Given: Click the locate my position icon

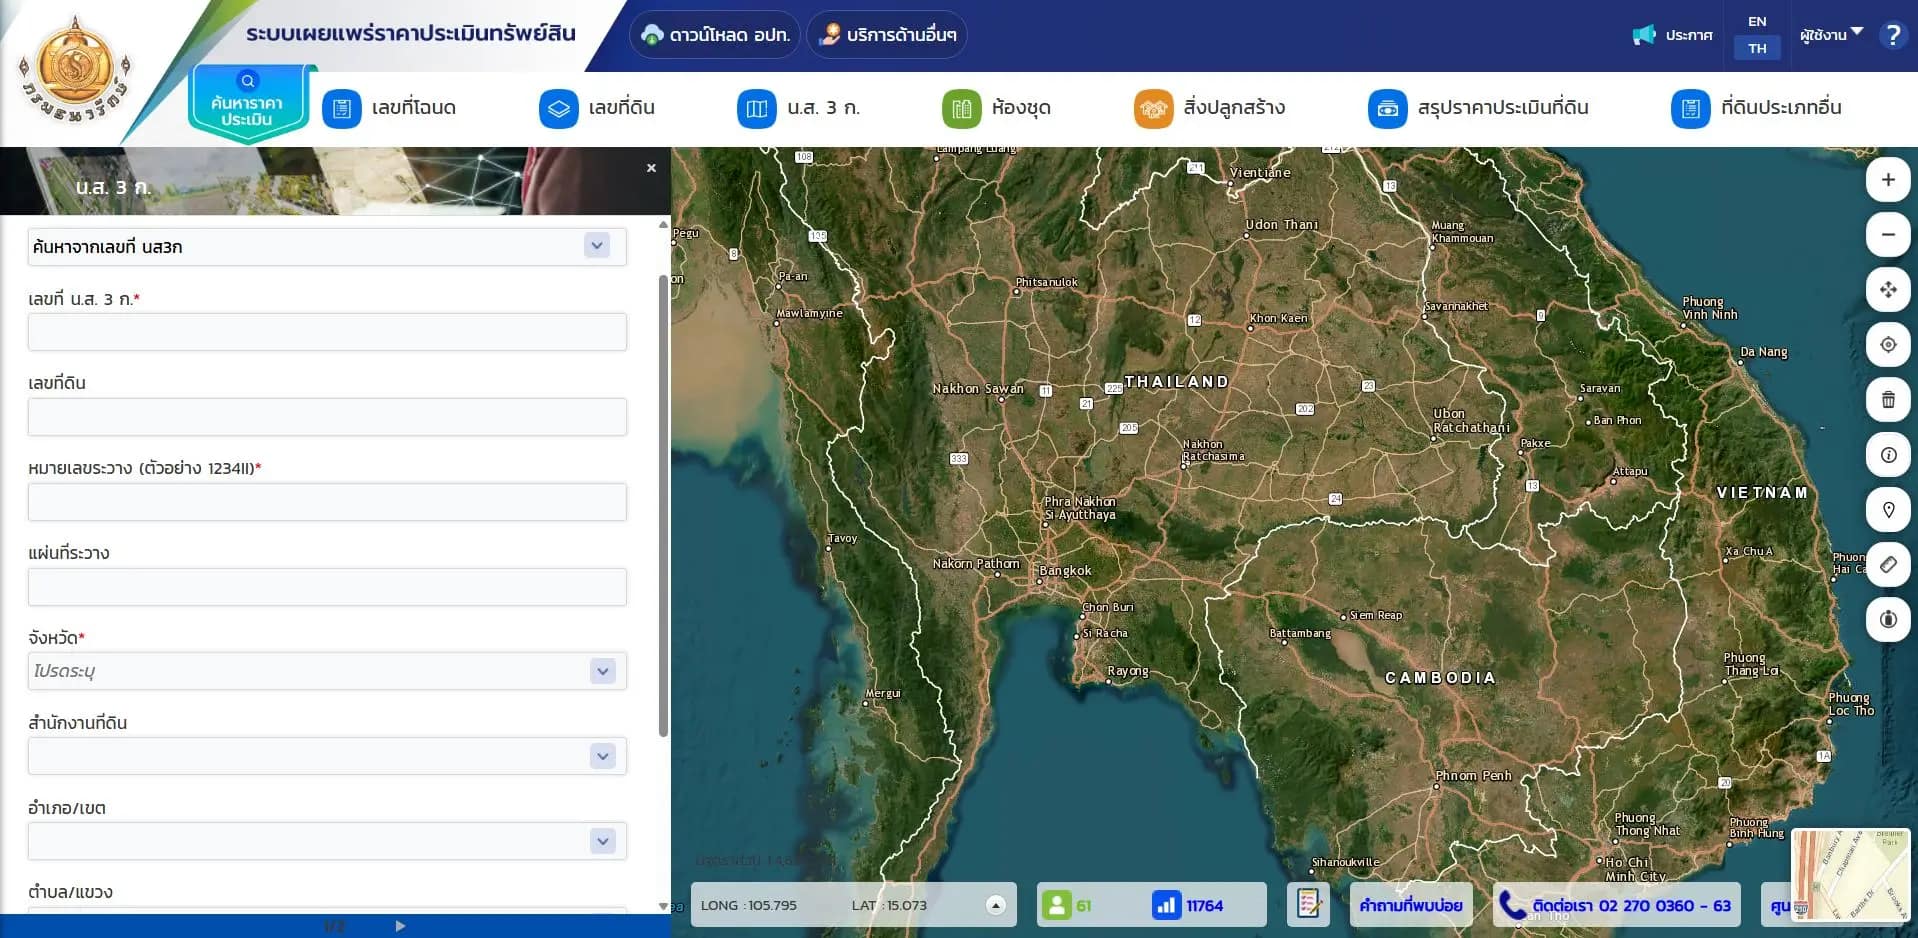Looking at the screenshot, I should (x=1887, y=345).
